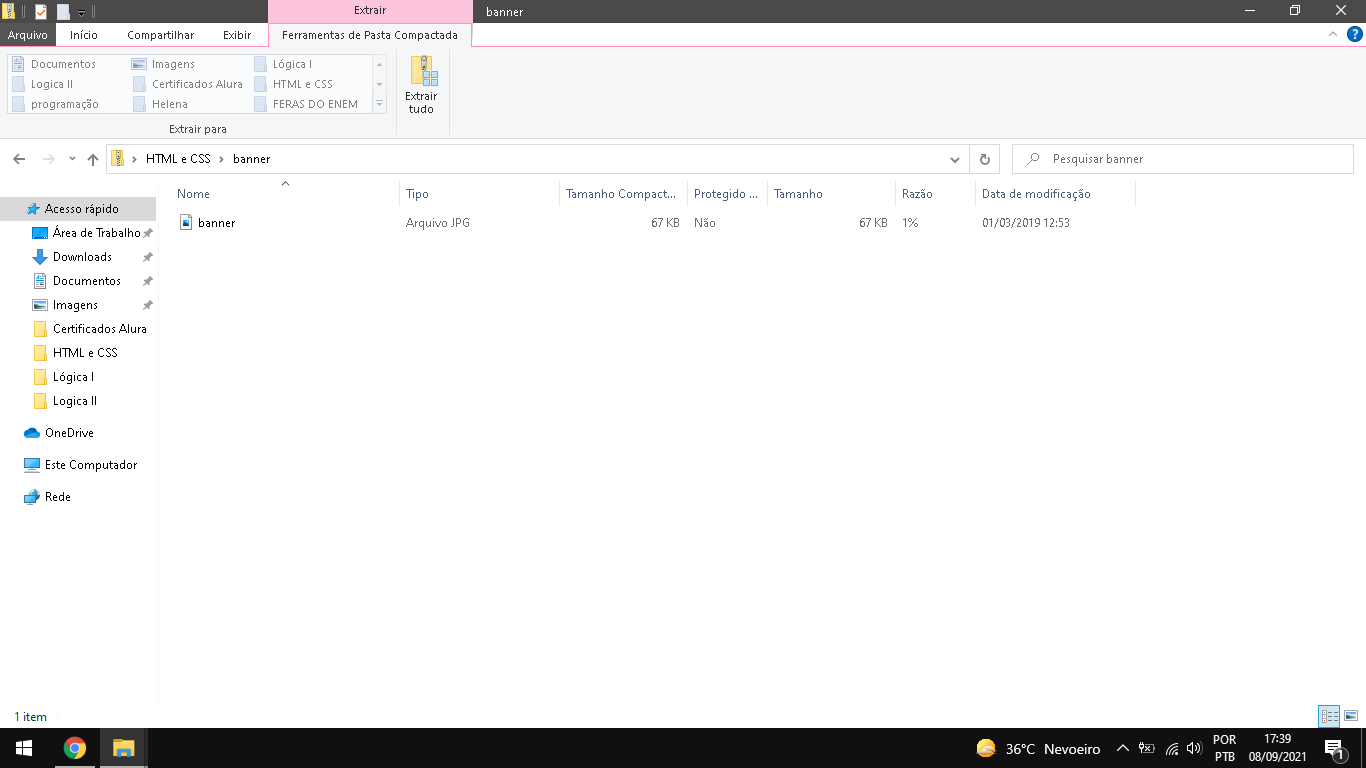The height and width of the screenshot is (768, 1366).
Task: Go back with the left arrow
Action: 19,159
